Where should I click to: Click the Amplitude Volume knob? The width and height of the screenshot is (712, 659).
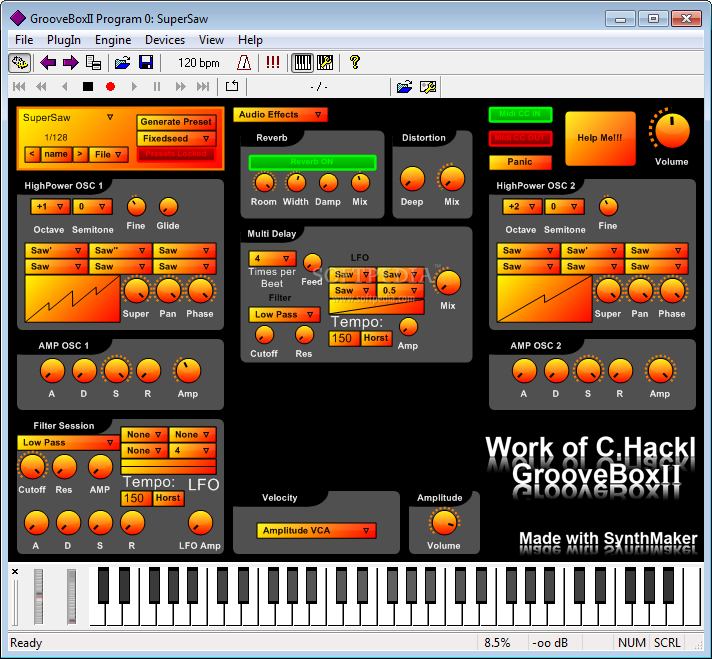click(444, 522)
